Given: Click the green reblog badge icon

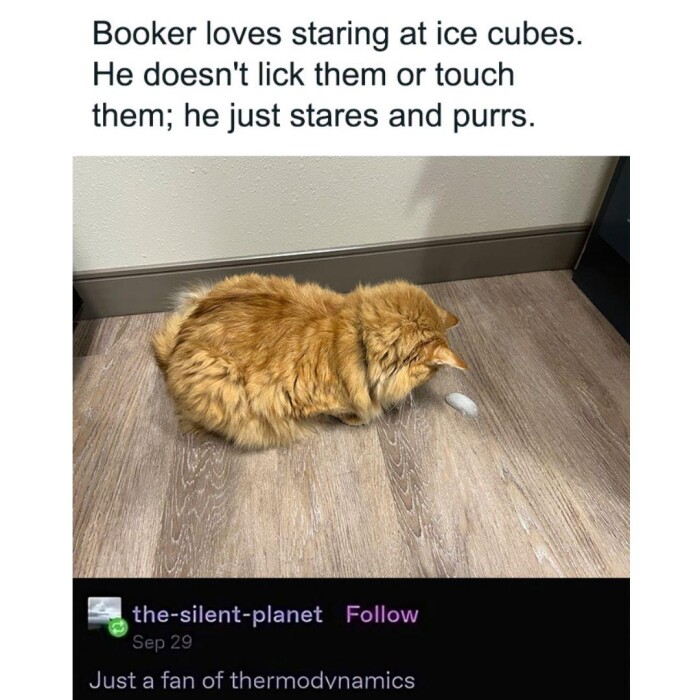Looking at the screenshot, I should point(118,628).
